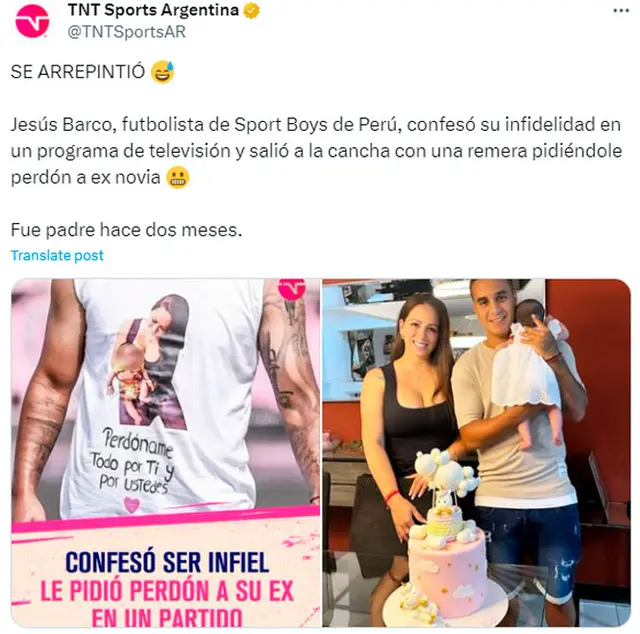
Task: Click the Fue padre hace dos meses line
Action: [127, 230]
